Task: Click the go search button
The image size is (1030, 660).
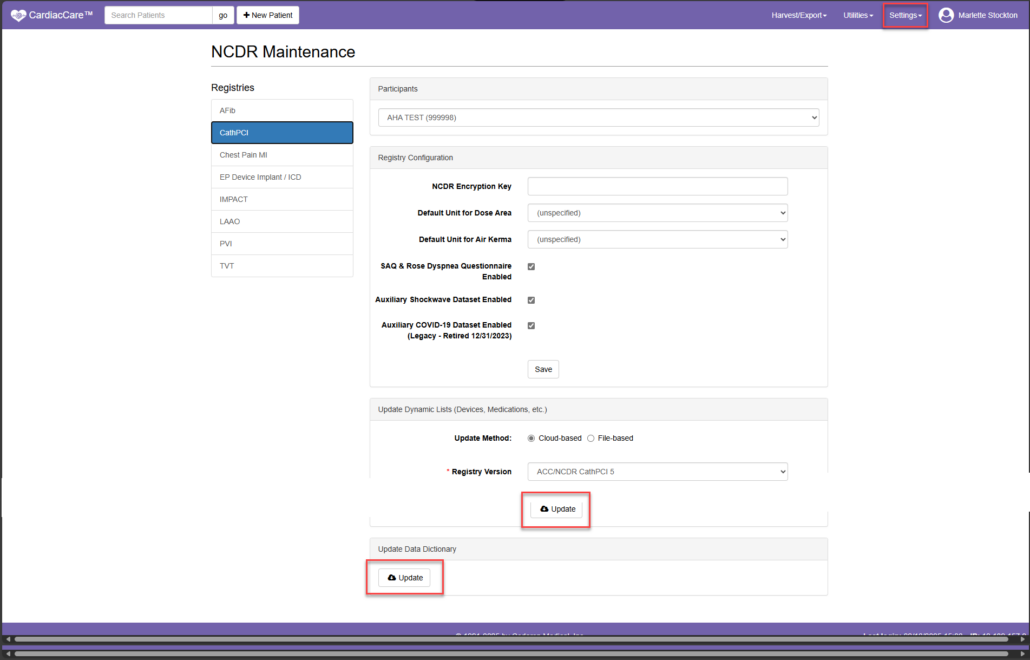Action: tap(223, 15)
